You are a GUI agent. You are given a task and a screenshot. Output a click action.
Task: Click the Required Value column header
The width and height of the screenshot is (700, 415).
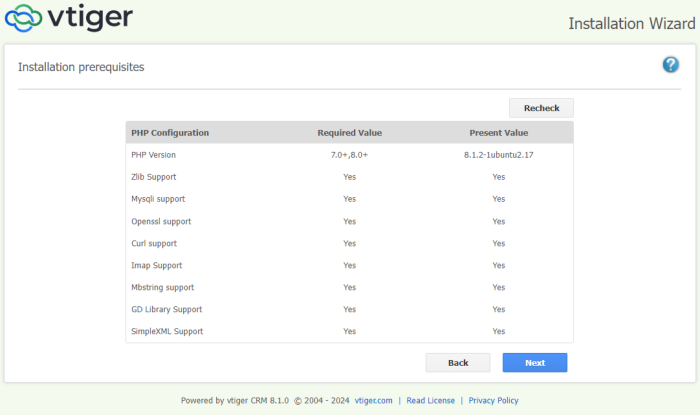click(x=349, y=133)
